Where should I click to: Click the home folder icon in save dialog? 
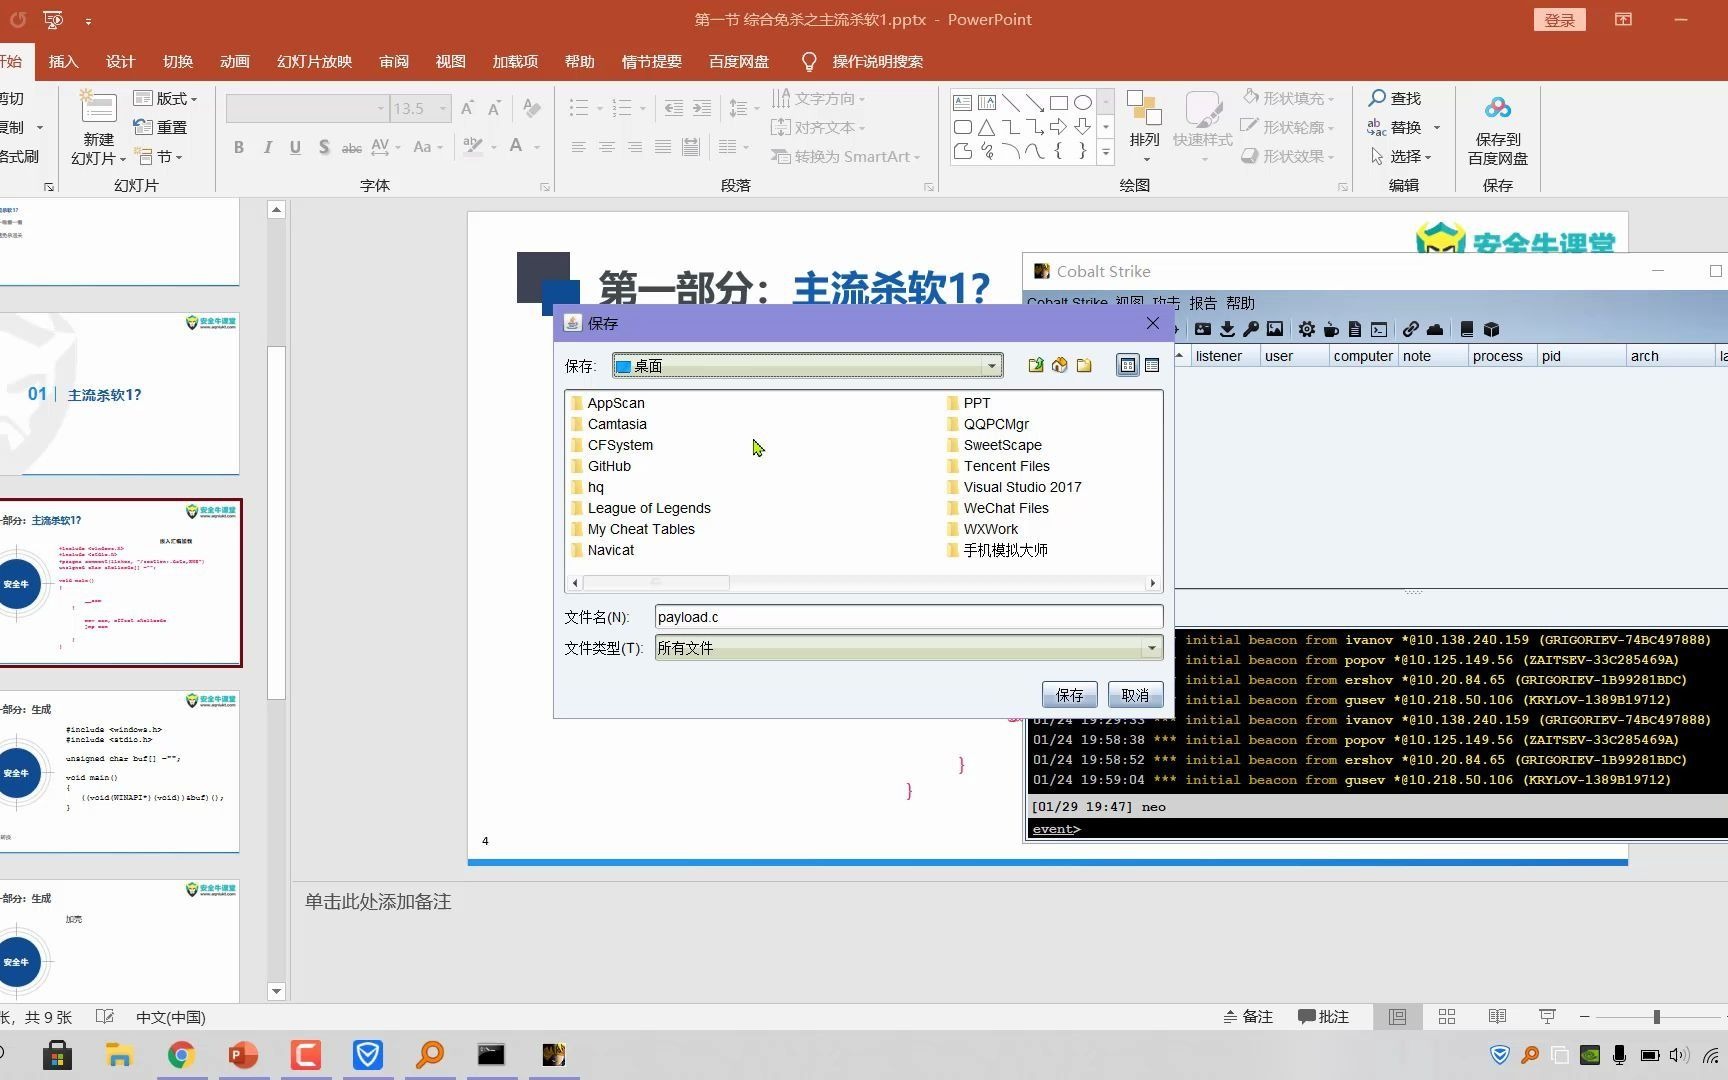1060,366
